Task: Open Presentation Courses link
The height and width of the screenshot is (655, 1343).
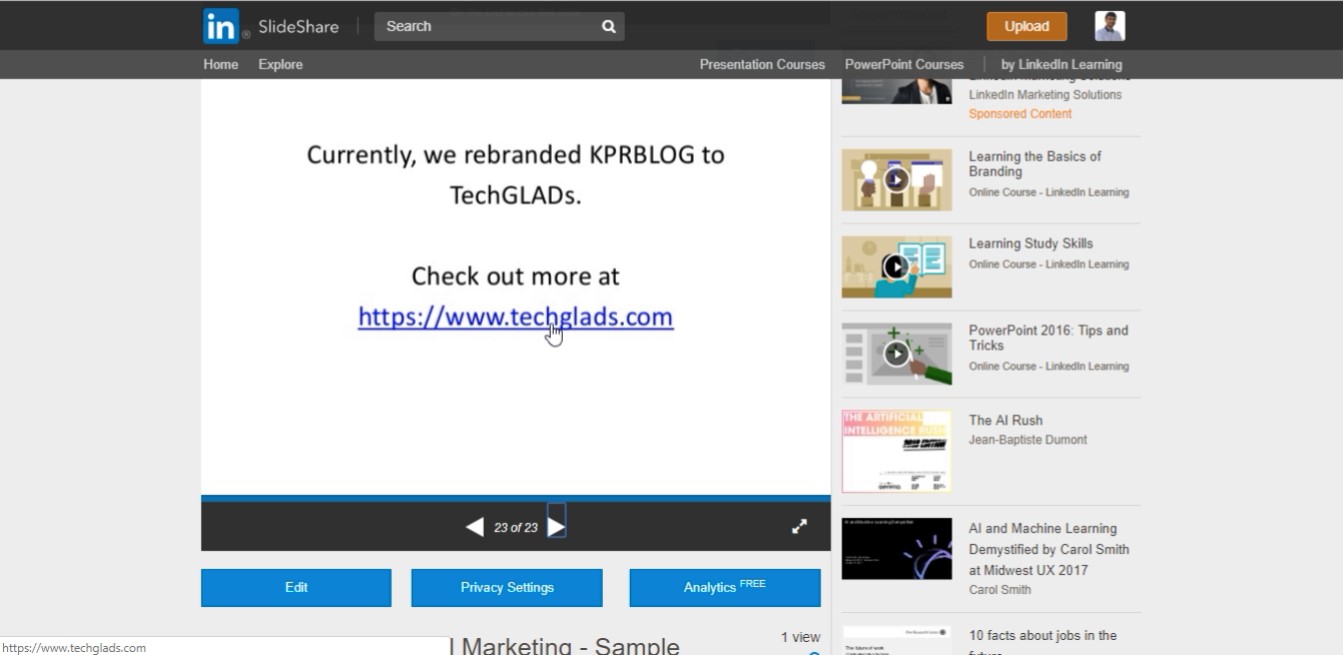Action: coord(762,64)
